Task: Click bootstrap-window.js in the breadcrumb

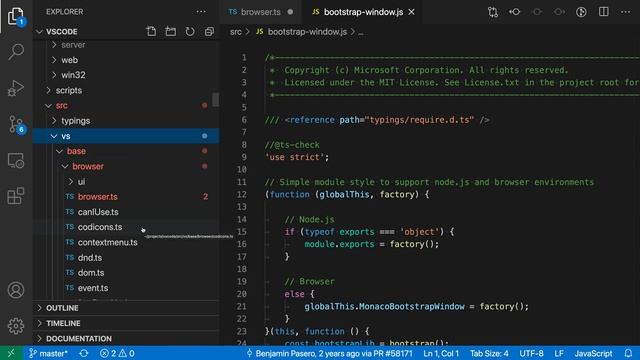Action: tap(307, 31)
